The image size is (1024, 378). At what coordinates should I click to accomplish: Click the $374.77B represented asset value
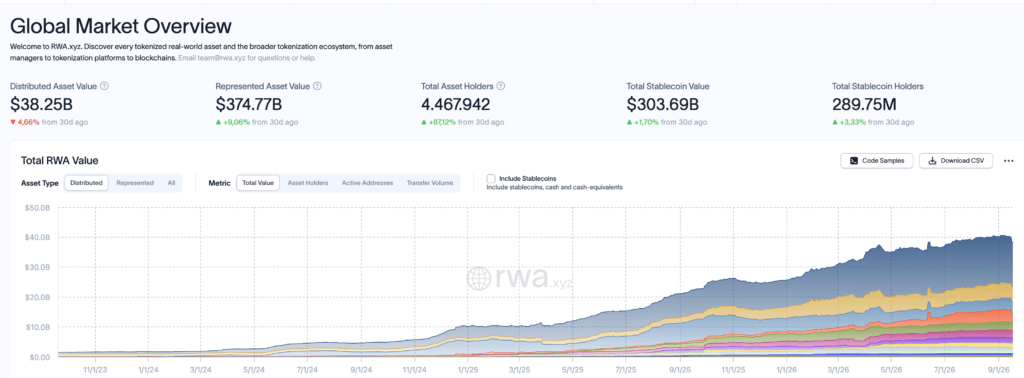click(249, 104)
